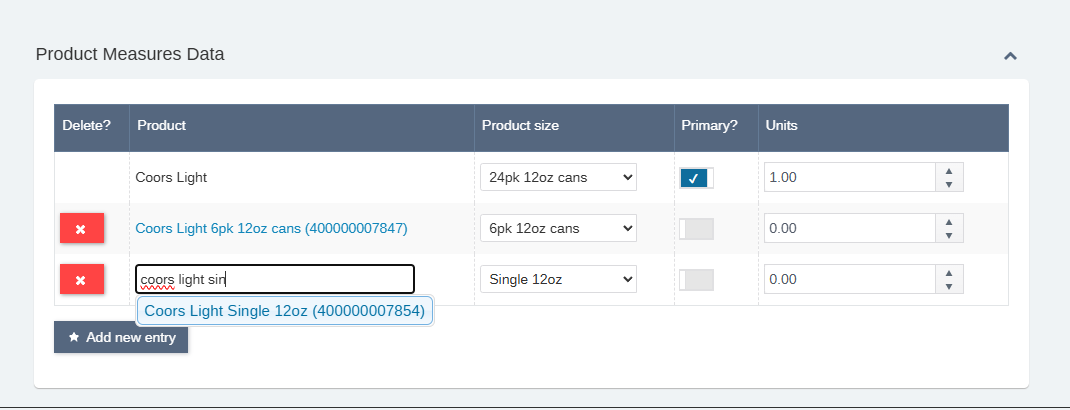Increase units for the Single 12oz row
Image resolution: width=1070 pixels, height=410 pixels.
949,272
